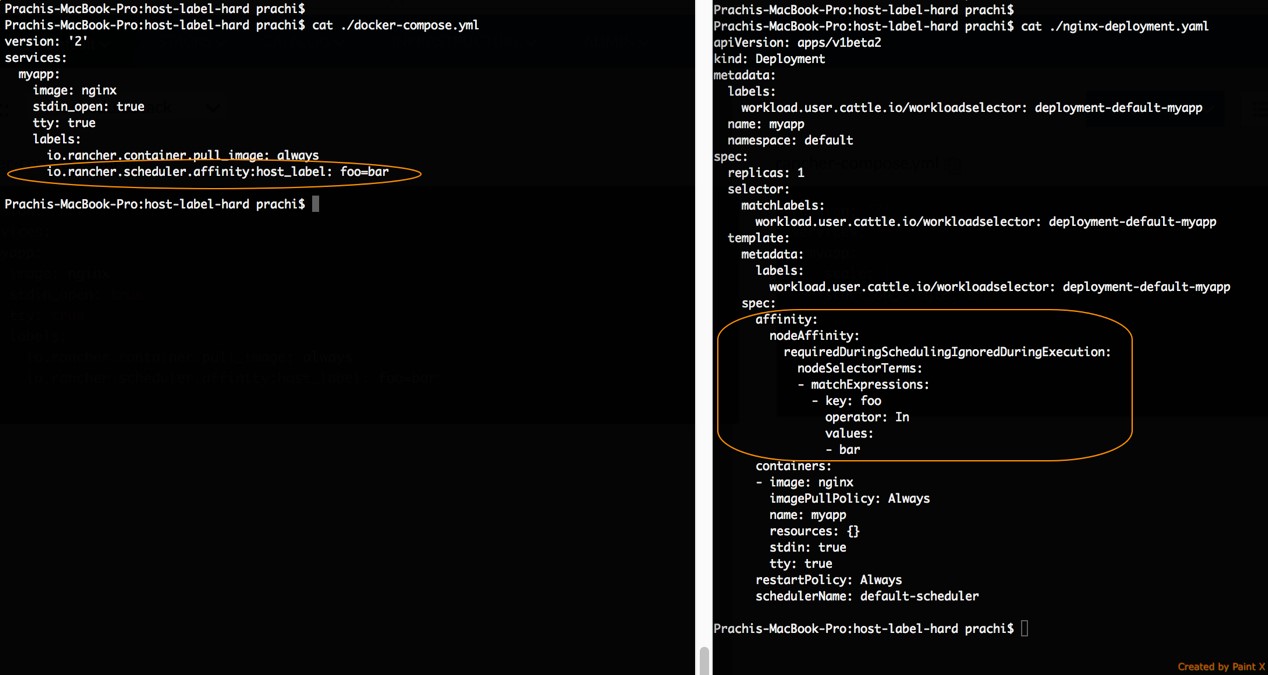Select the 'myapp:' service key line
Viewport: 1268px width, 675px height.
click(39, 74)
